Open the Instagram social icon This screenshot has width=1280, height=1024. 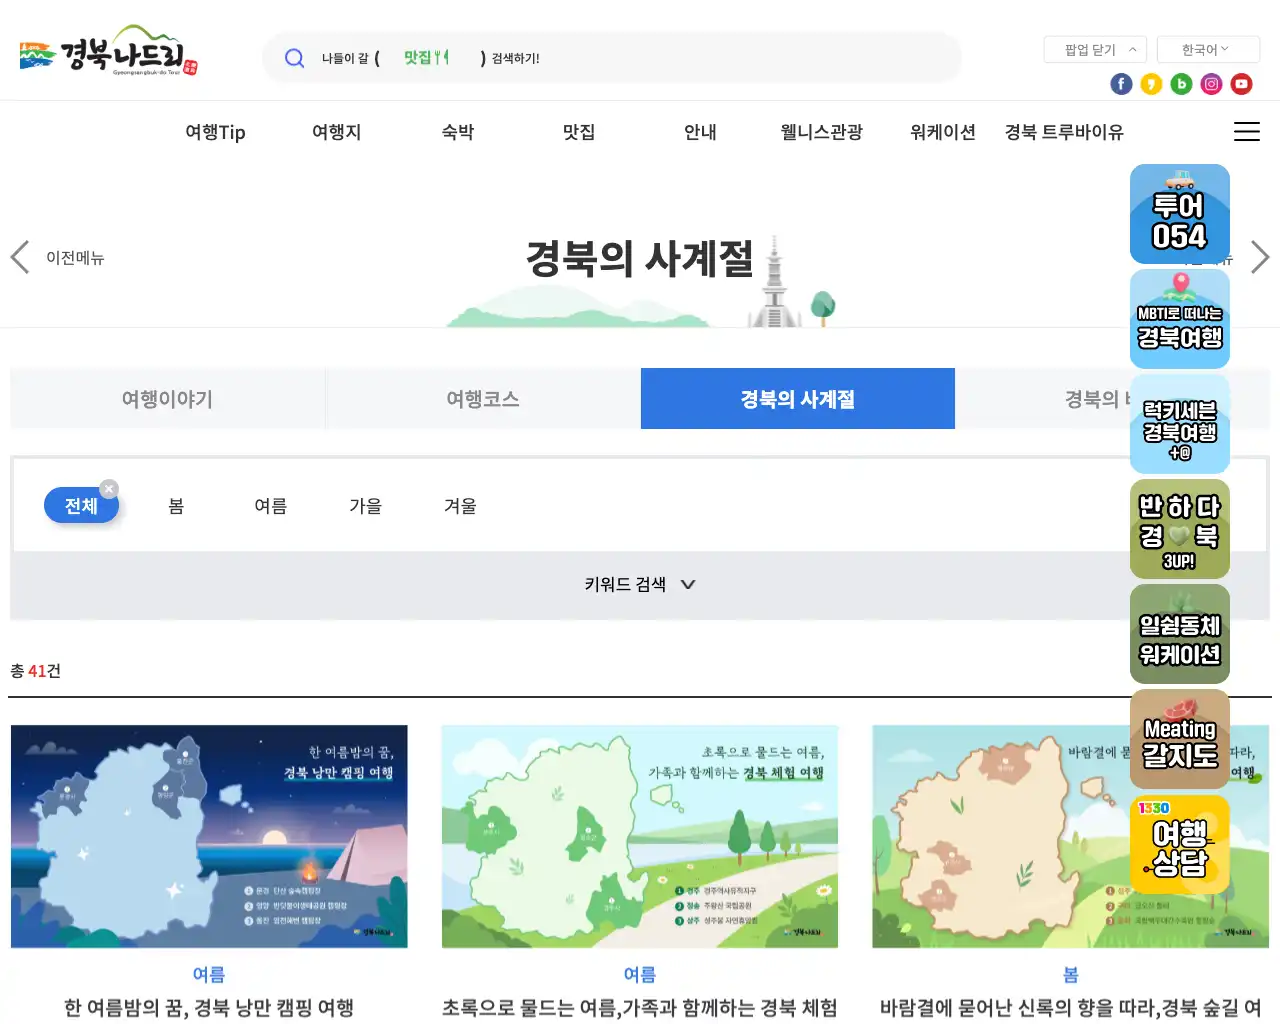[1211, 84]
